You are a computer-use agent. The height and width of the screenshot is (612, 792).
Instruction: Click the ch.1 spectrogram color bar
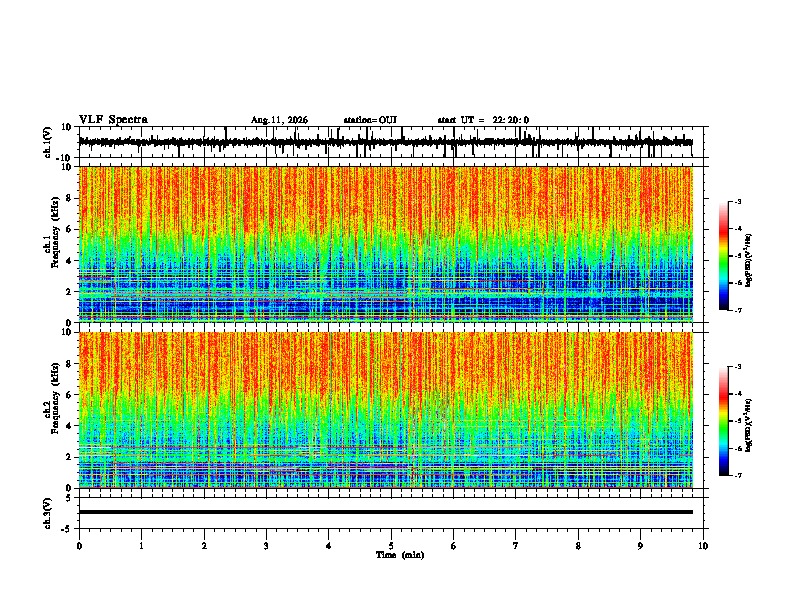pyautogui.click(x=724, y=256)
